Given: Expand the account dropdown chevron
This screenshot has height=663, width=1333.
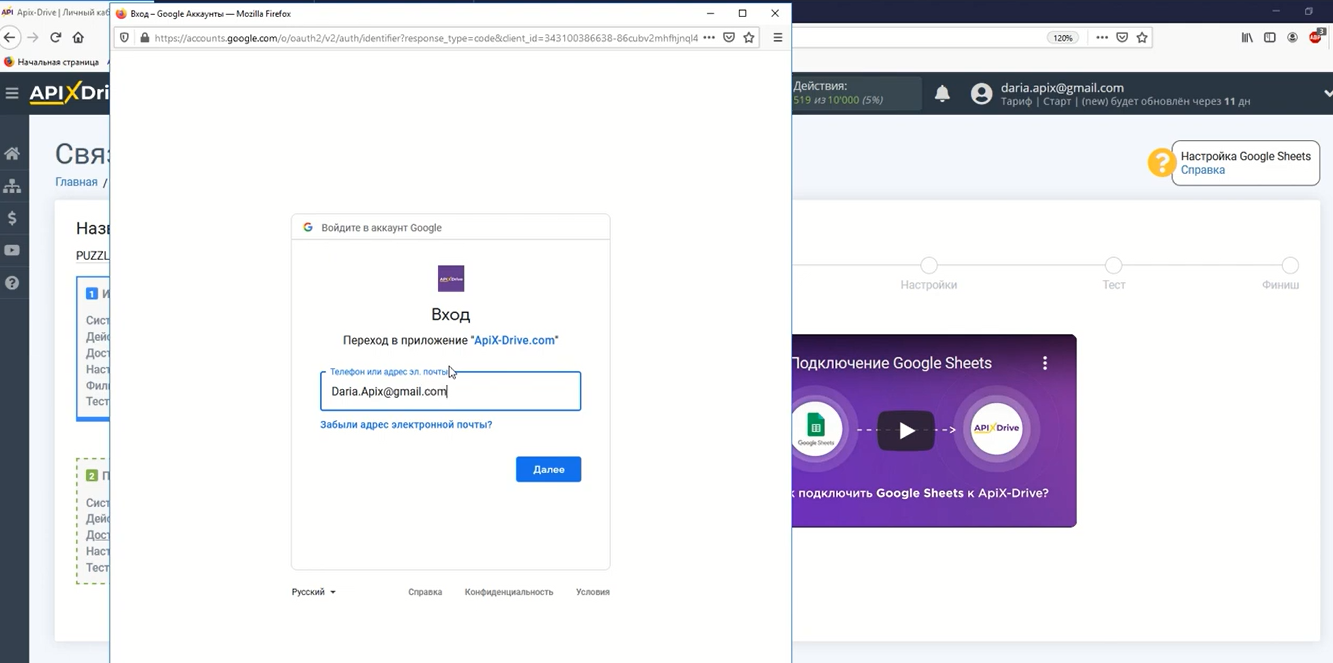Looking at the screenshot, I should (1327, 94).
